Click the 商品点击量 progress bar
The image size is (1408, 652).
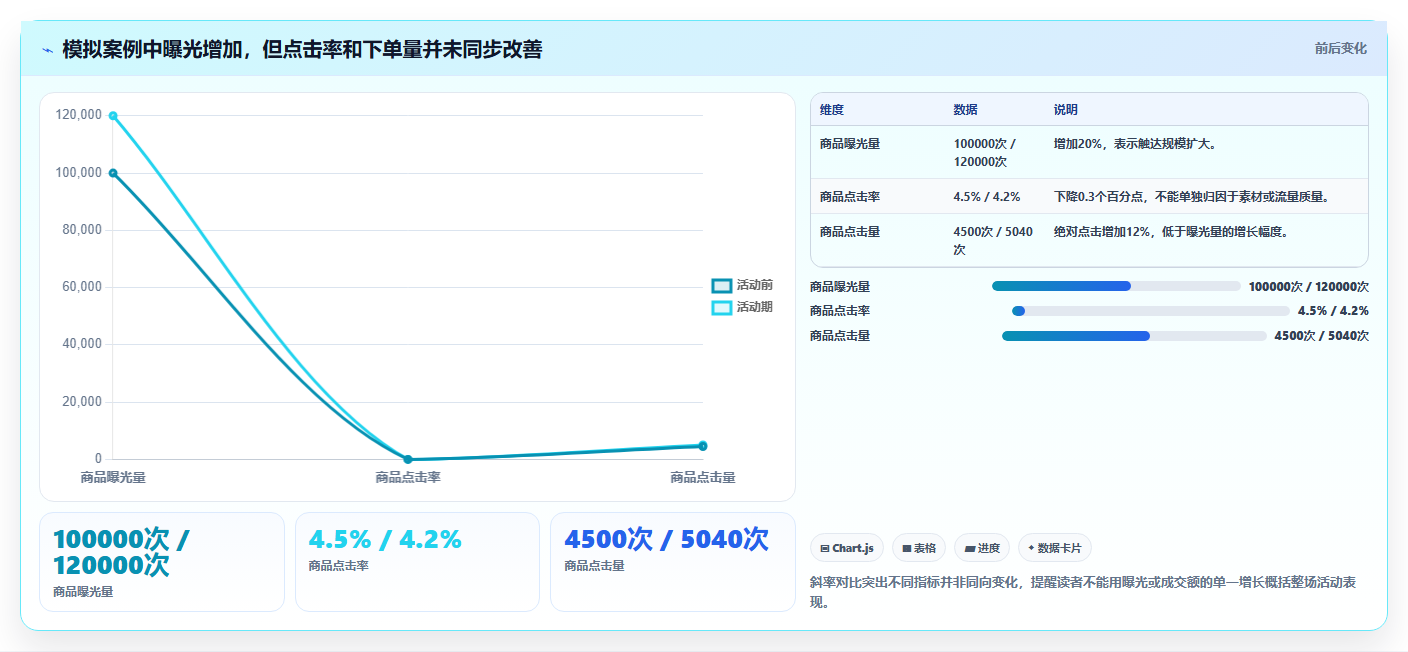[x=1134, y=336]
